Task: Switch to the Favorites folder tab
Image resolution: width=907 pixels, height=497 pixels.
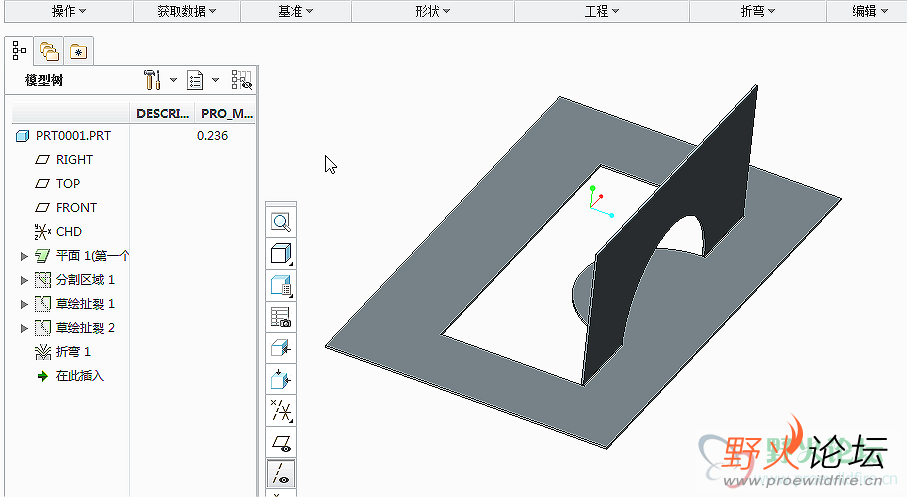Action: click(x=79, y=52)
